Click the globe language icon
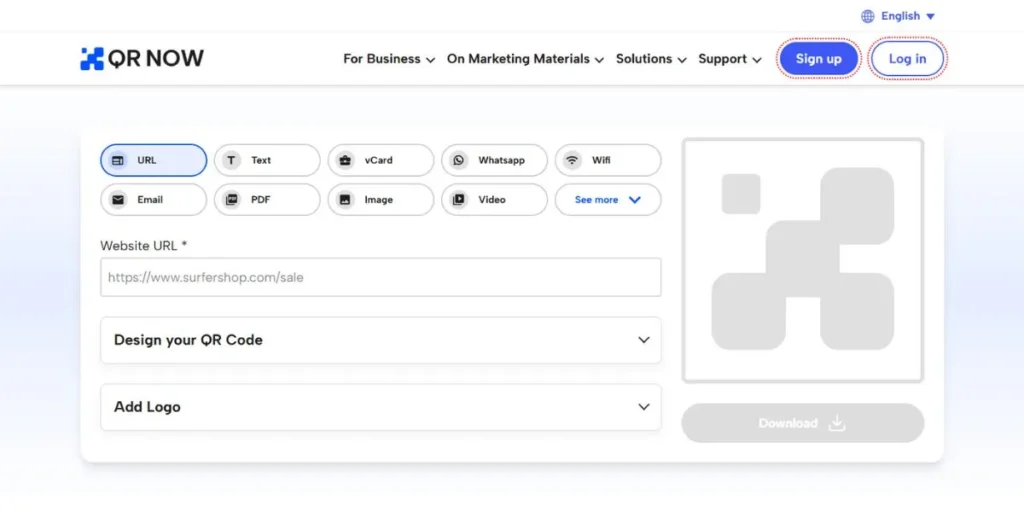The height and width of the screenshot is (512, 1024). [867, 16]
